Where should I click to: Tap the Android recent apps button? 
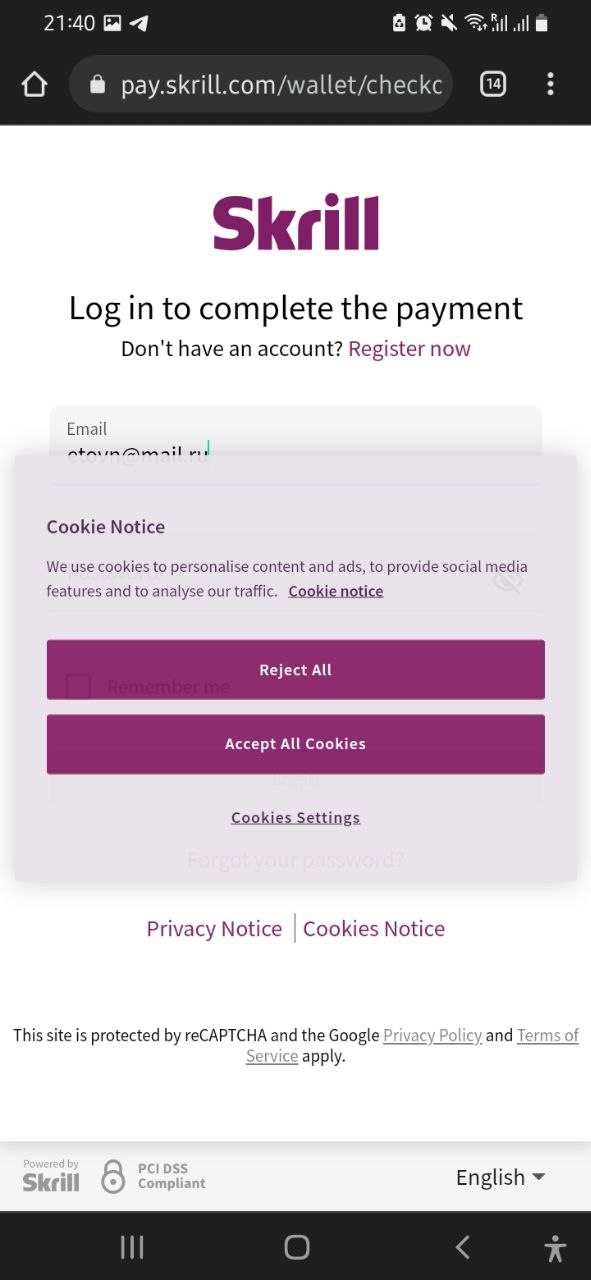pyautogui.click(x=132, y=1247)
